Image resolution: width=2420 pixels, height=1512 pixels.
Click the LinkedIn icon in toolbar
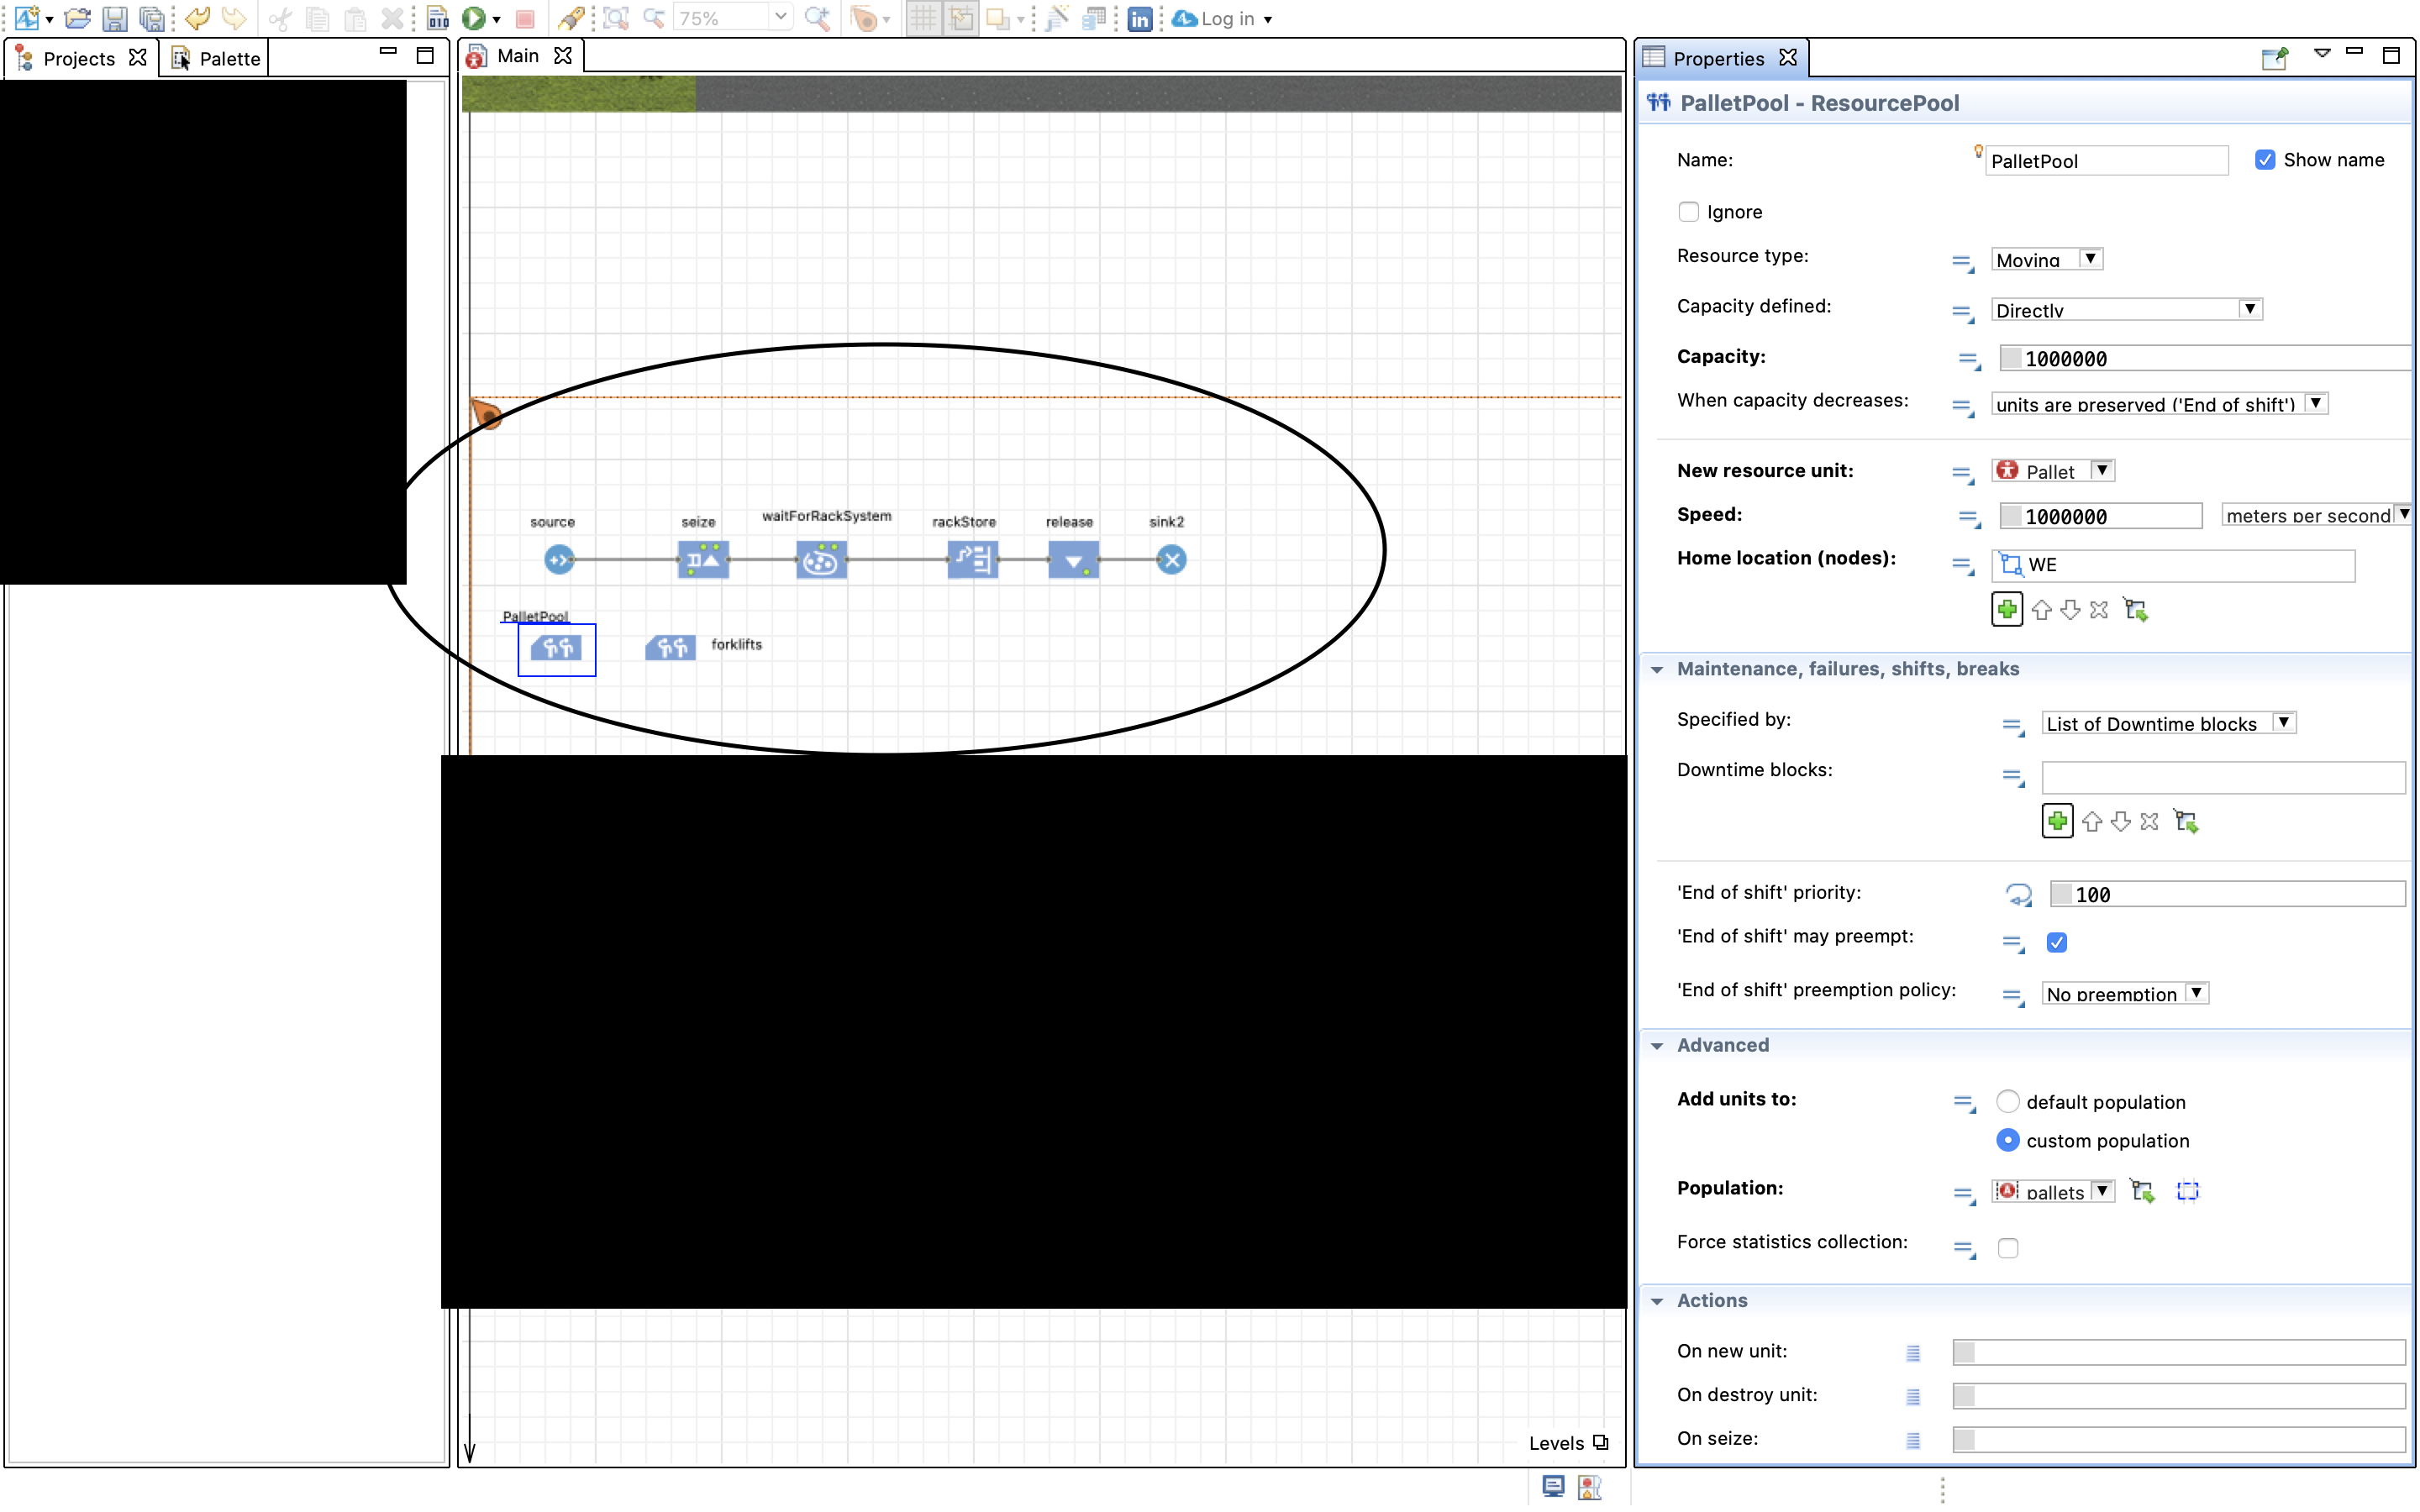point(1139,19)
